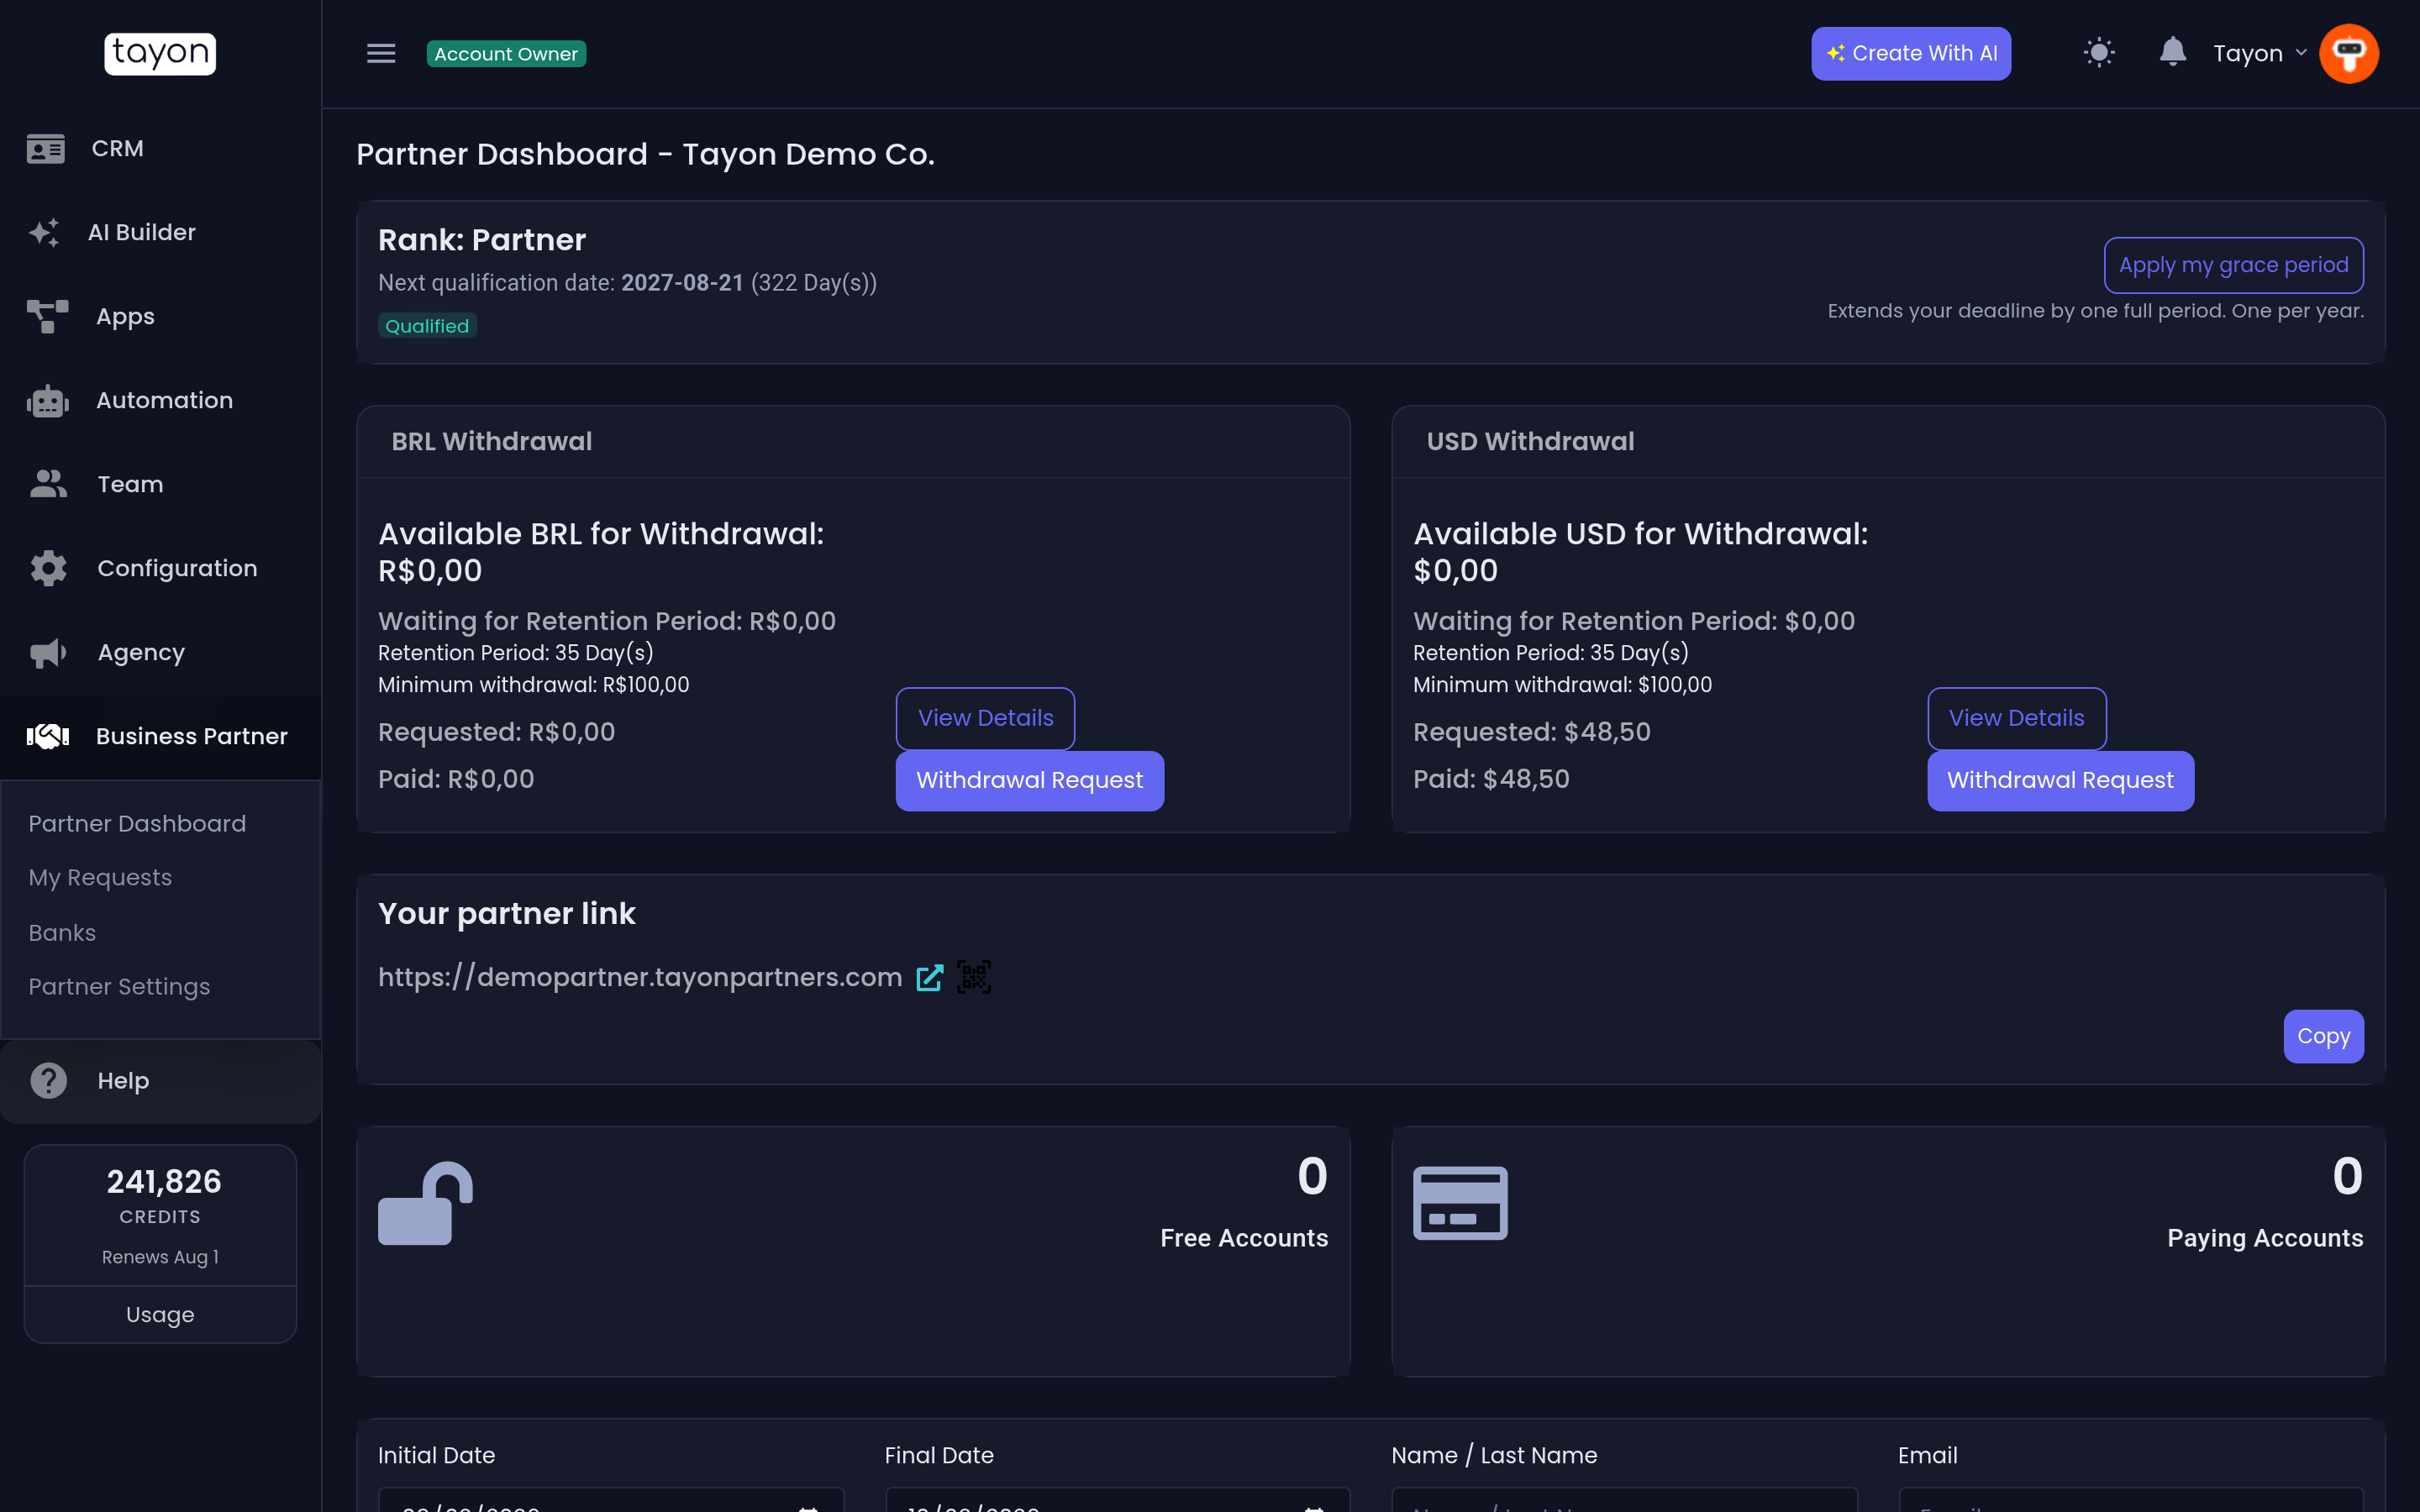The image size is (2420, 1512).
Task: Click the Automation robot icon
Action: tap(47, 401)
